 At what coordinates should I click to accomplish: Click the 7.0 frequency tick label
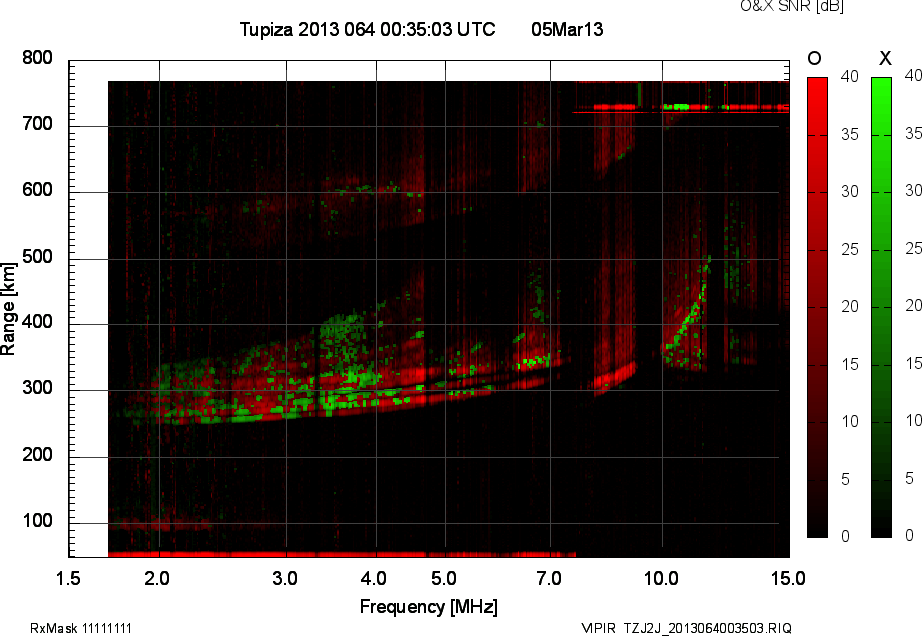click(549, 578)
